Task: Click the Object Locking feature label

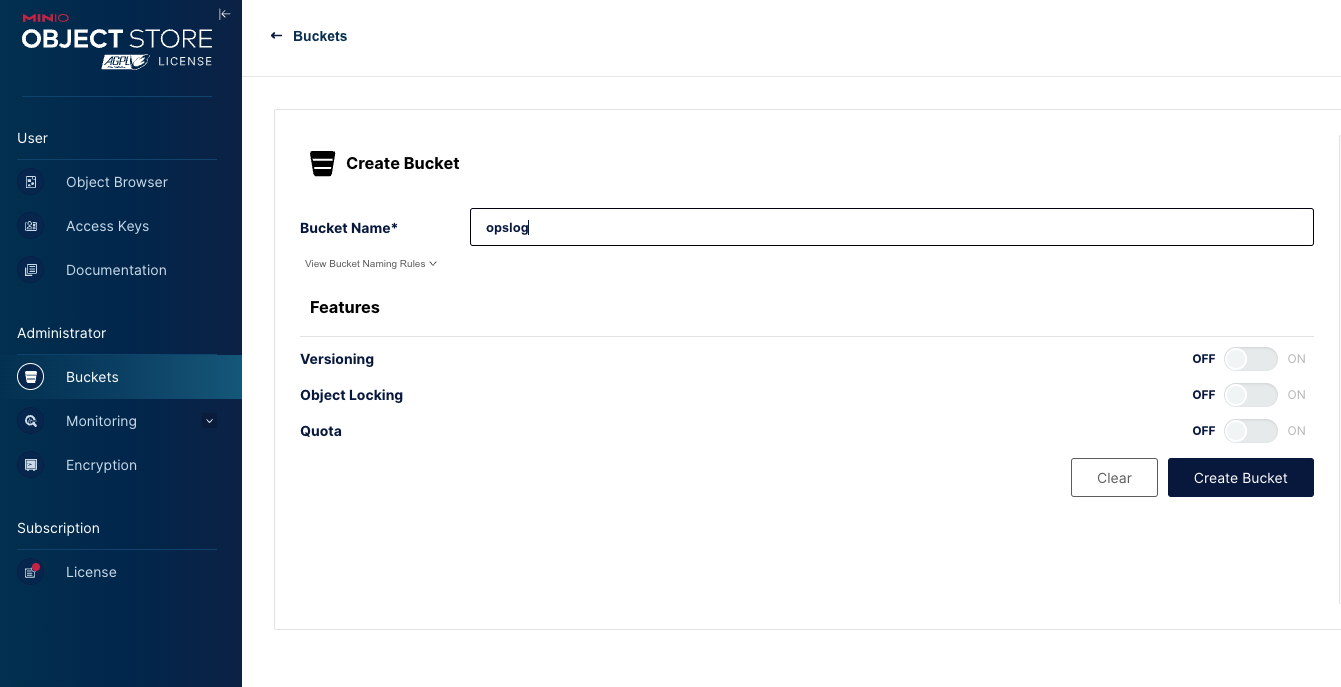Action: click(x=351, y=395)
